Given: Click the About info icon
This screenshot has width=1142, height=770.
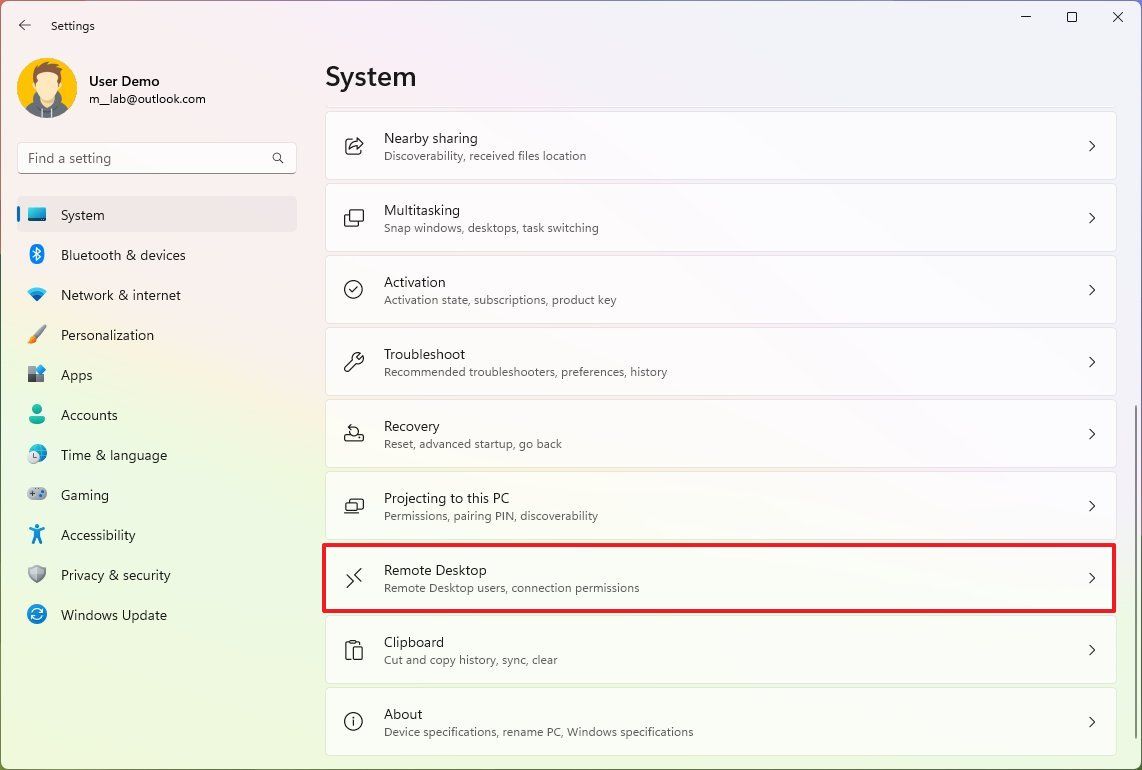Looking at the screenshot, I should pos(353,722).
